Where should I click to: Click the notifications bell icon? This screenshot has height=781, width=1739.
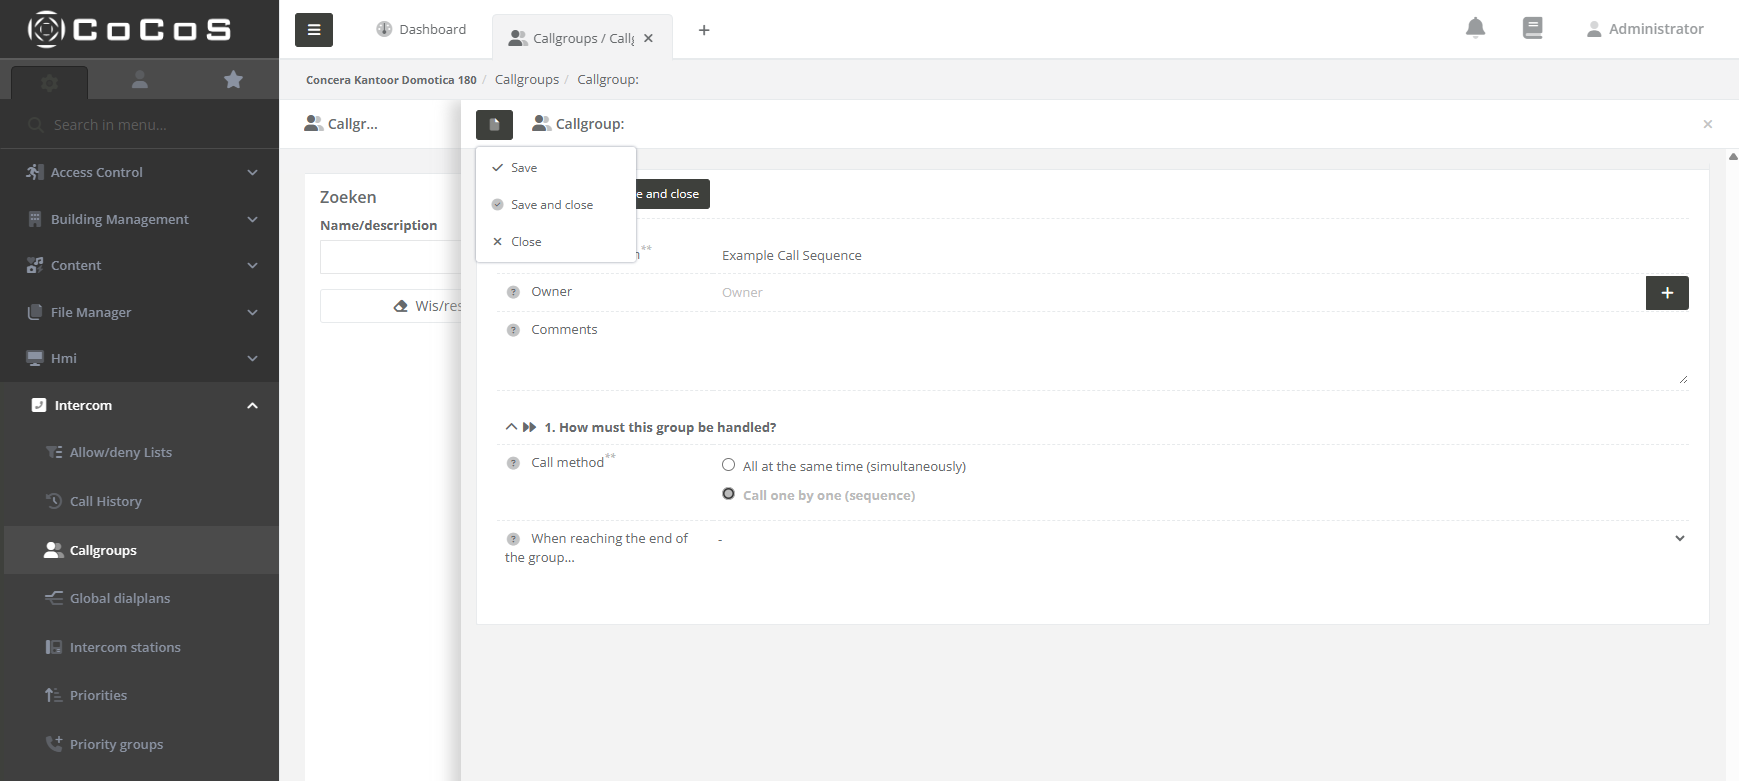(x=1475, y=28)
